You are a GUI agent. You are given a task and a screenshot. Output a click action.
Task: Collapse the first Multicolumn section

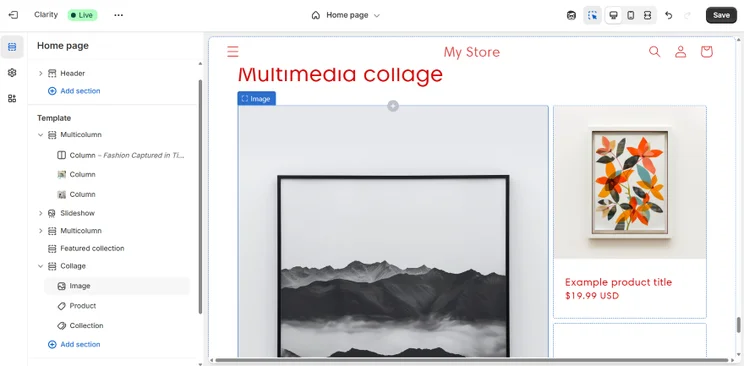click(x=40, y=135)
